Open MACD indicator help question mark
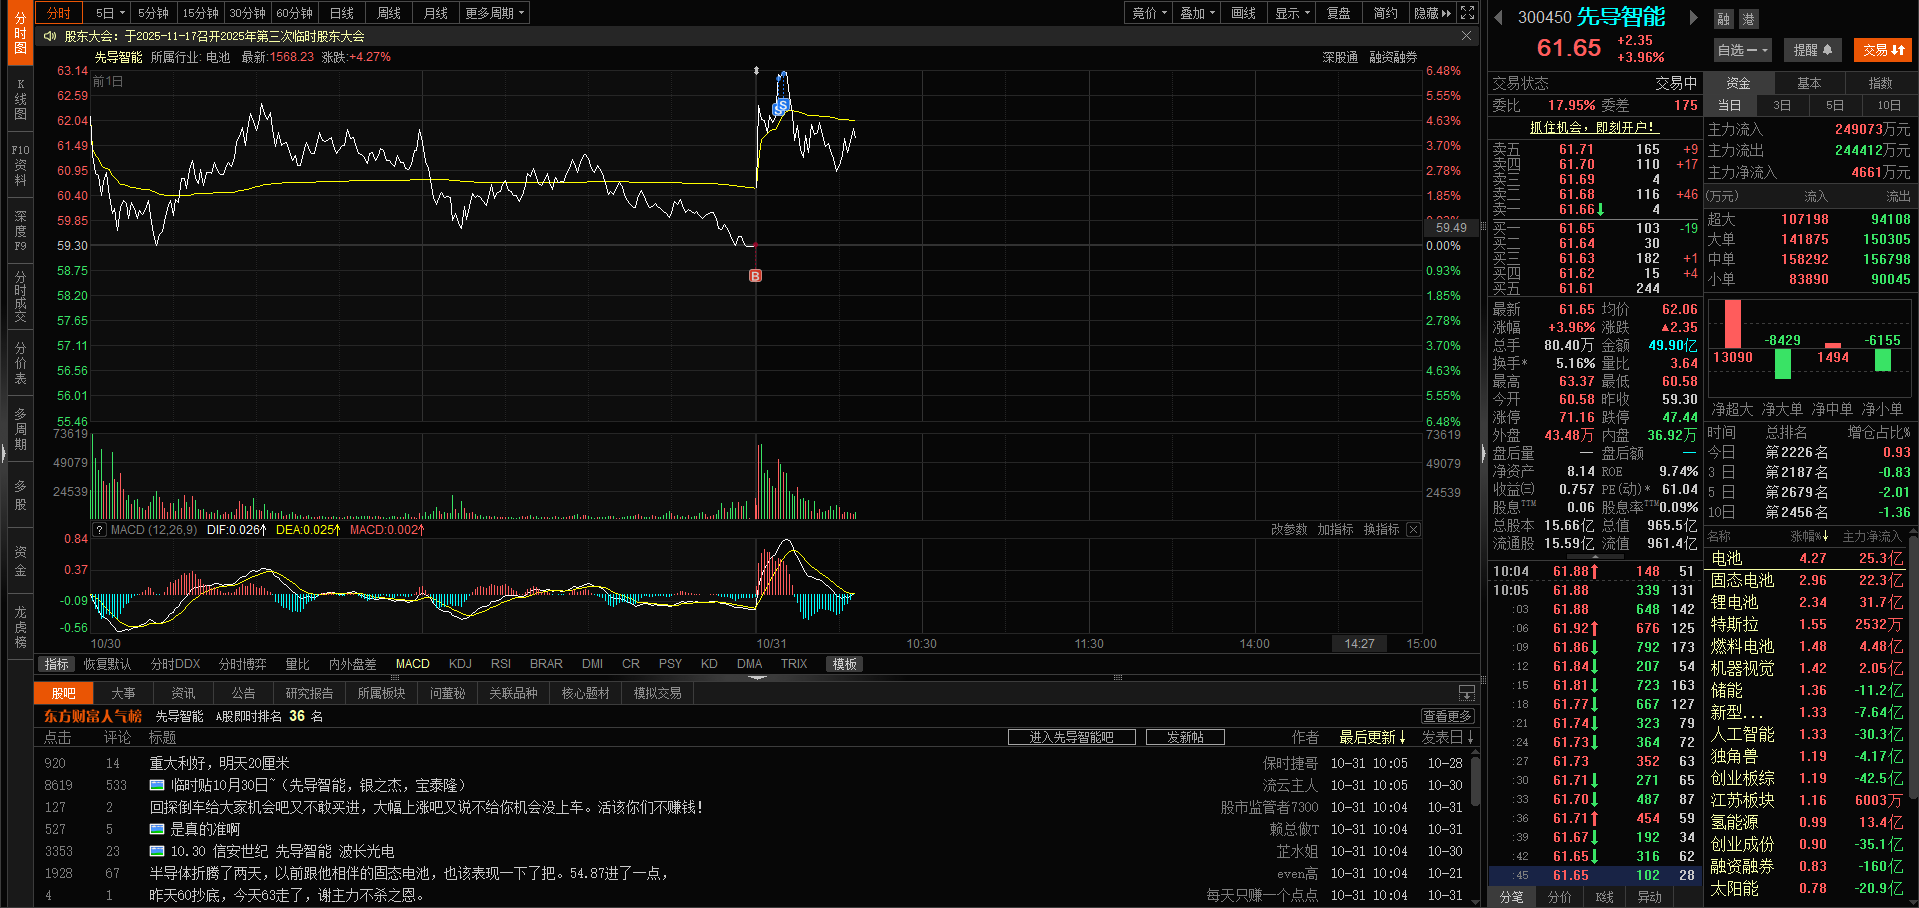Image resolution: width=1919 pixels, height=908 pixels. (99, 530)
